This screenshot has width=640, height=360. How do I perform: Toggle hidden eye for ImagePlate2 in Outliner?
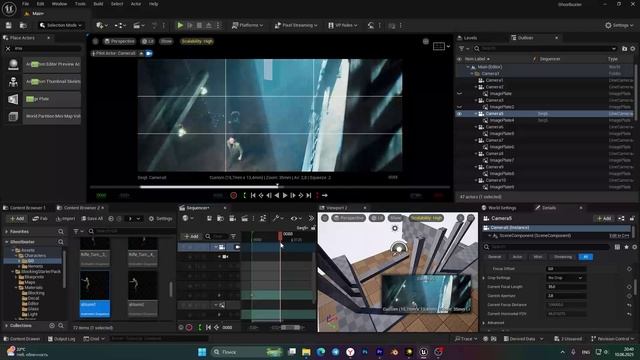[x=460, y=107]
